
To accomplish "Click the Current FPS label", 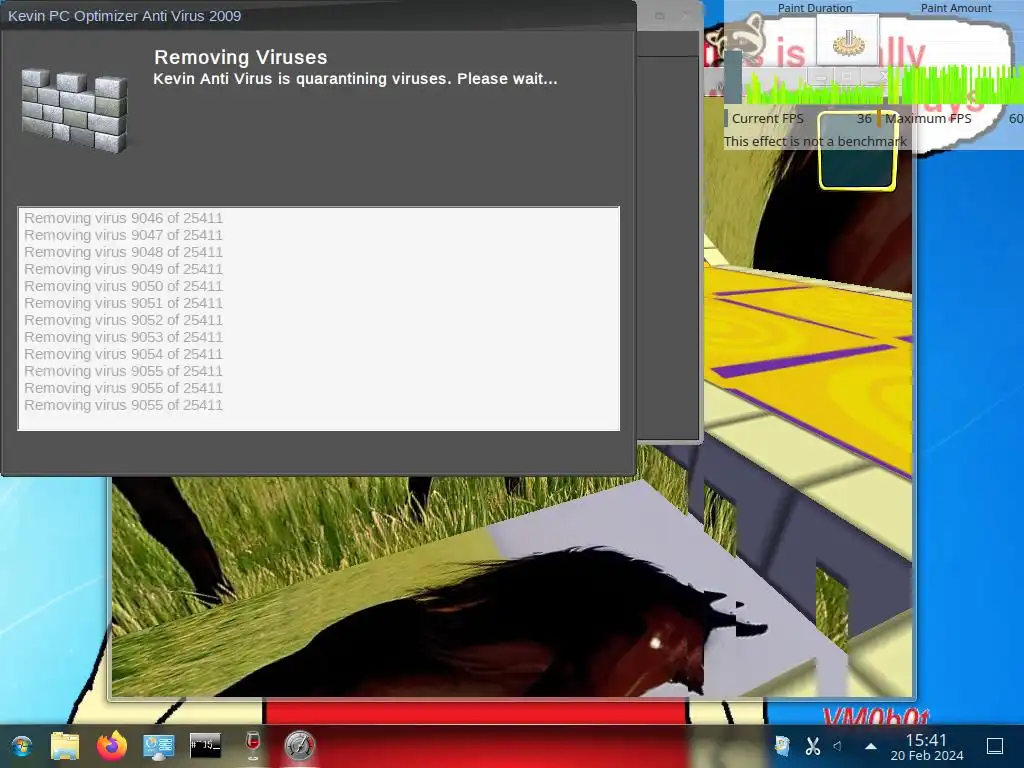I will pos(767,119).
